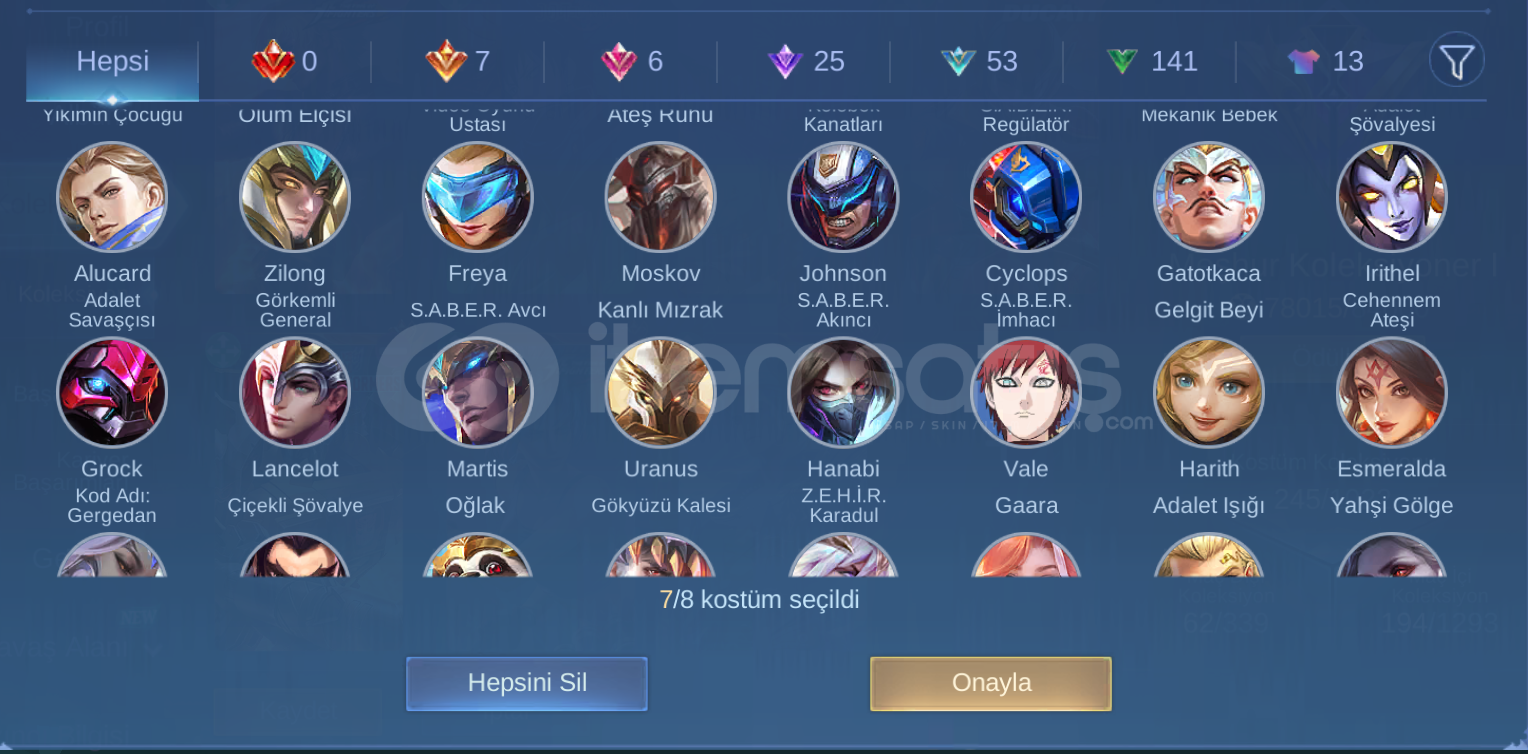Pick Vale's Gaara skin portrait

pos(1026,392)
